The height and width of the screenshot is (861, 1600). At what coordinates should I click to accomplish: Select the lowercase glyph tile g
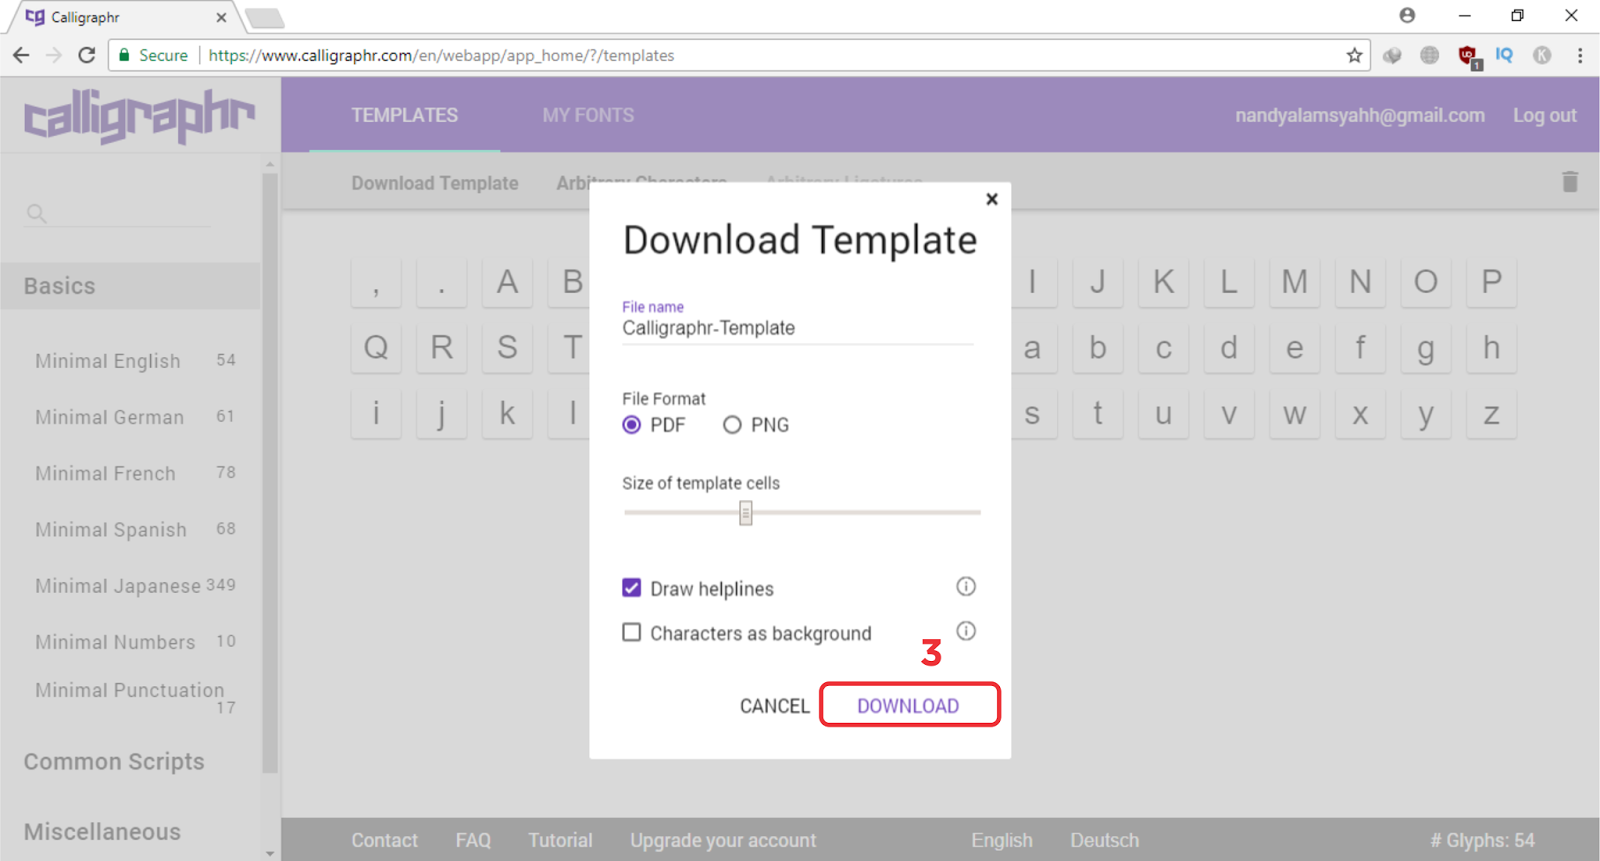pyautogui.click(x=1425, y=348)
